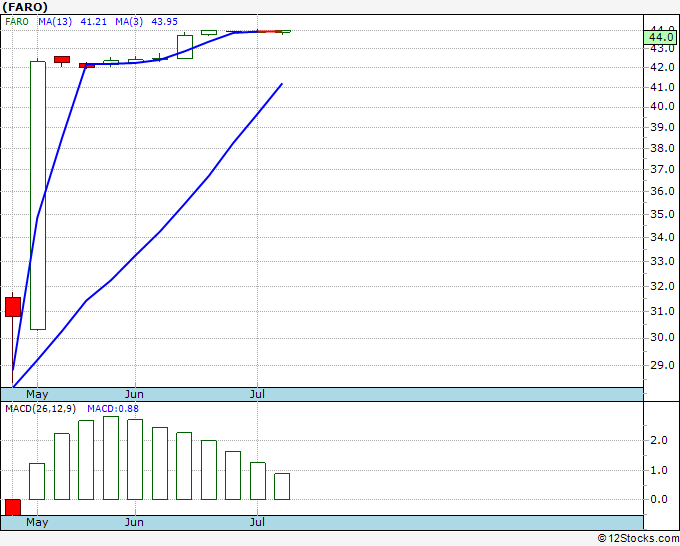Click the 36.0 price axis label
Image resolution: width=680 pixels, height=546 pixels.
(662, 191)
